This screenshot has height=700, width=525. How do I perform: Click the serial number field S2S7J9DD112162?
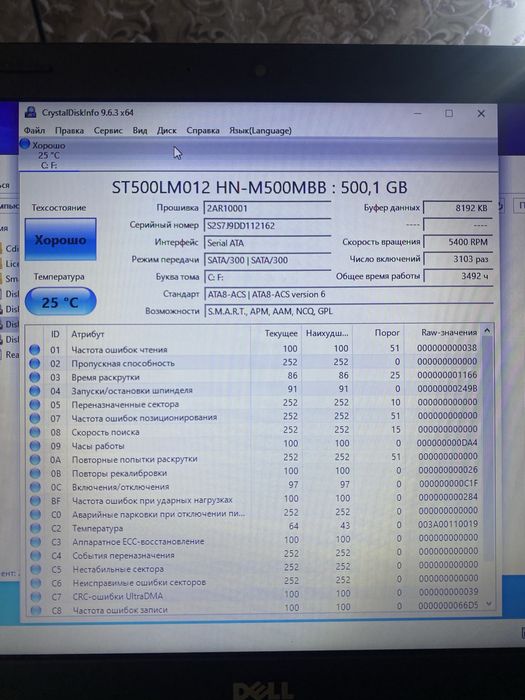[x=267, y=225]
